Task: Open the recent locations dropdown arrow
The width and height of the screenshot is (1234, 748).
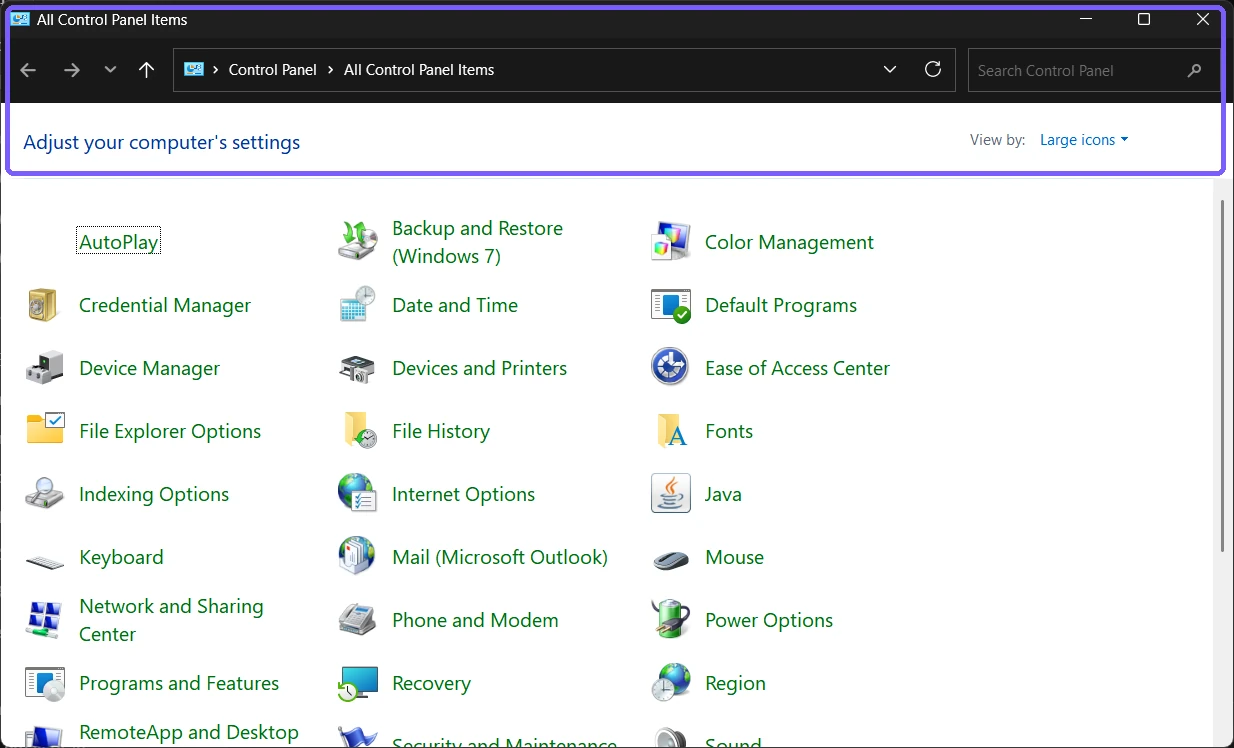Action: click(110, 70)
